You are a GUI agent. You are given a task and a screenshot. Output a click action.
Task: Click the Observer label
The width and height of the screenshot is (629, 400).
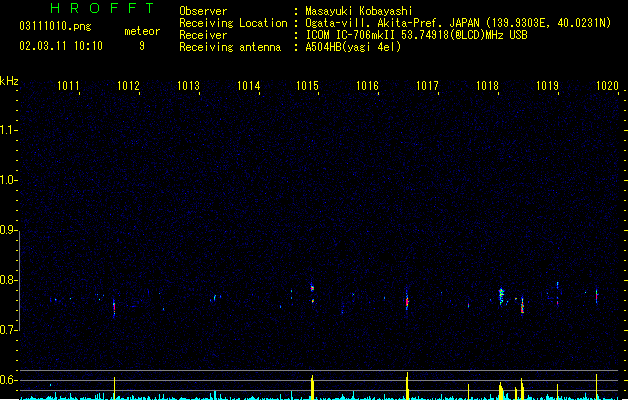point(203,11)
